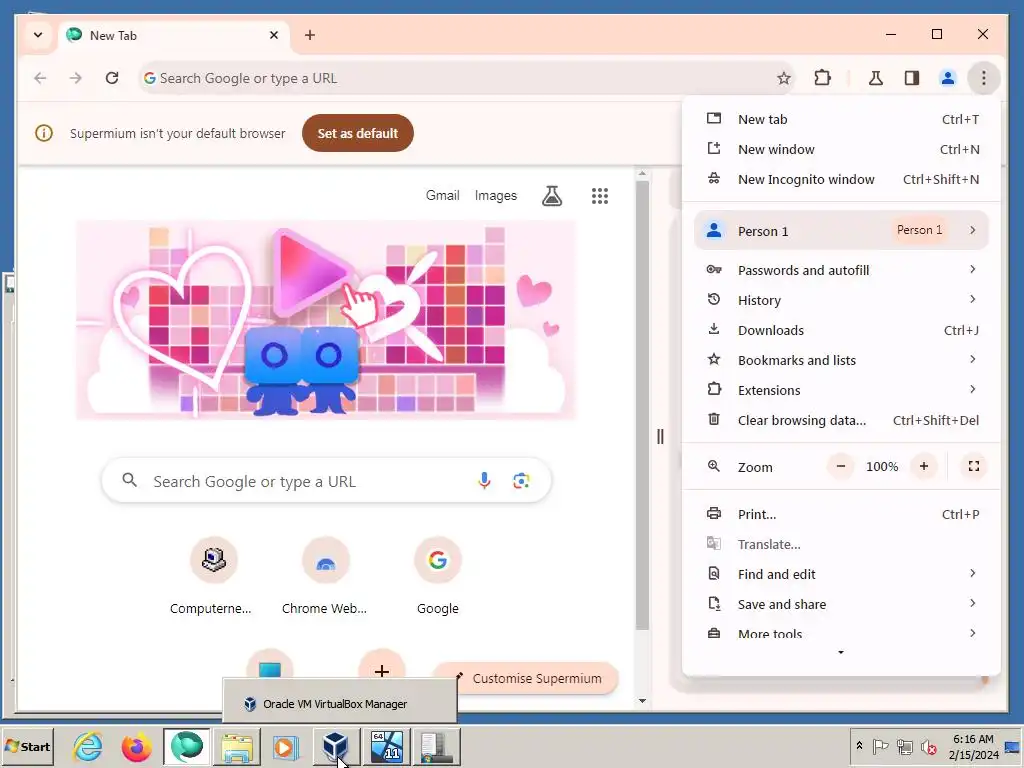Click the muted volume tray icon

(927, 746)
